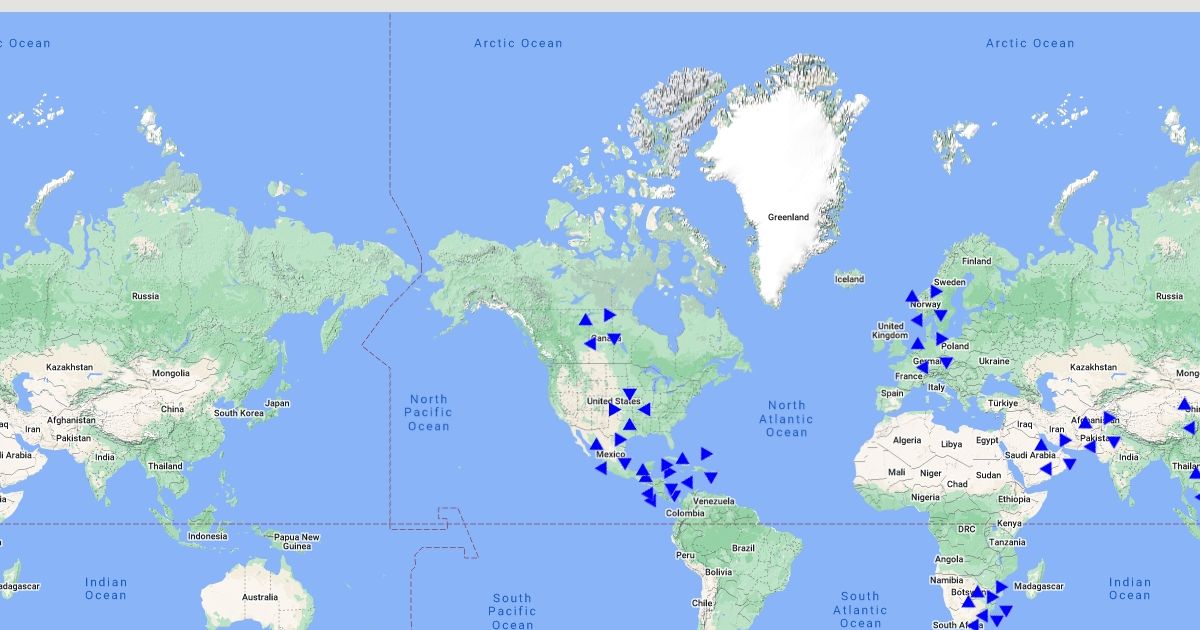Select the upward marker on Afghanistan label
Image resolution: width=1200 pixels, height=630 pixels.
(1085, 423)
